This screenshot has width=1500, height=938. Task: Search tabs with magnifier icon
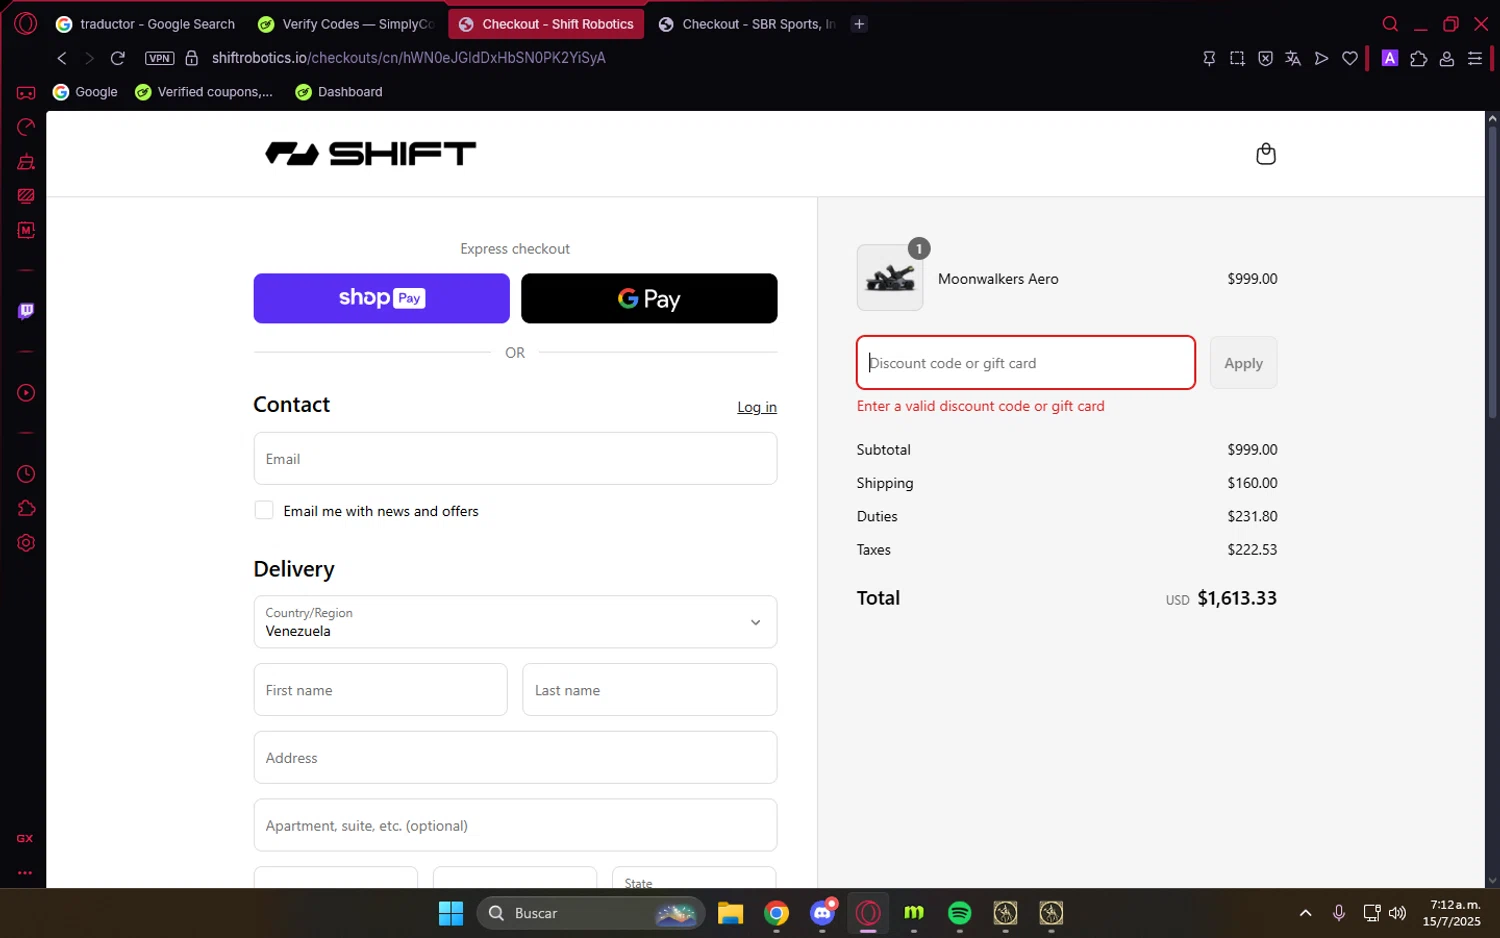click(1390, 24)
